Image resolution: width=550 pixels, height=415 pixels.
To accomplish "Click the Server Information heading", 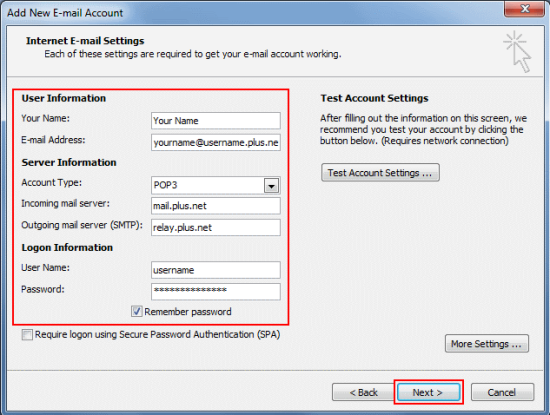I will coord(69,162).
